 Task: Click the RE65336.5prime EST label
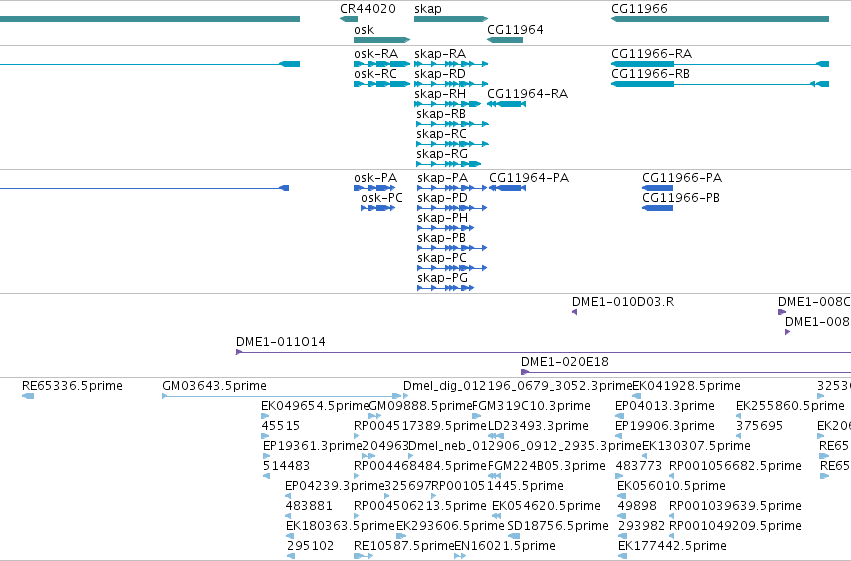(72, 386)
